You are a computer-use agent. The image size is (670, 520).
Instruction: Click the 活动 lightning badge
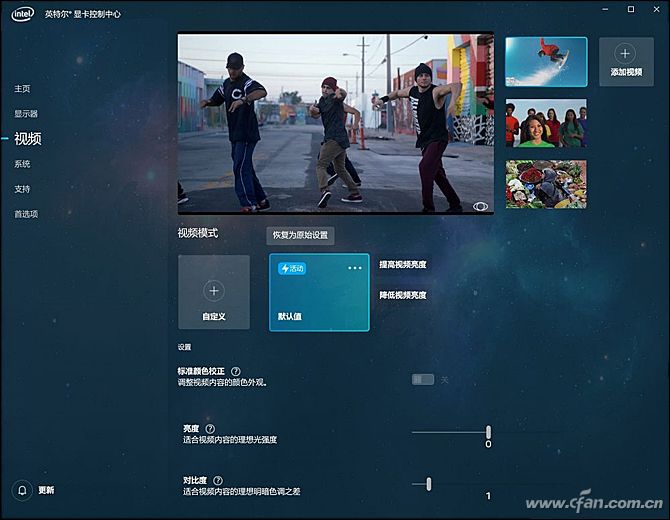tap(292, 268)
